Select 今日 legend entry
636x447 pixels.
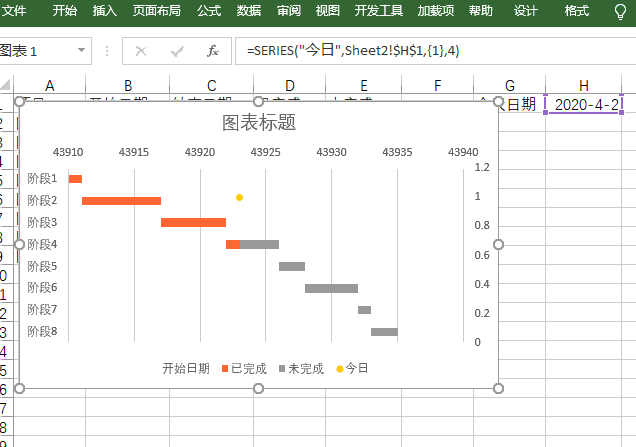coord(352,368)
